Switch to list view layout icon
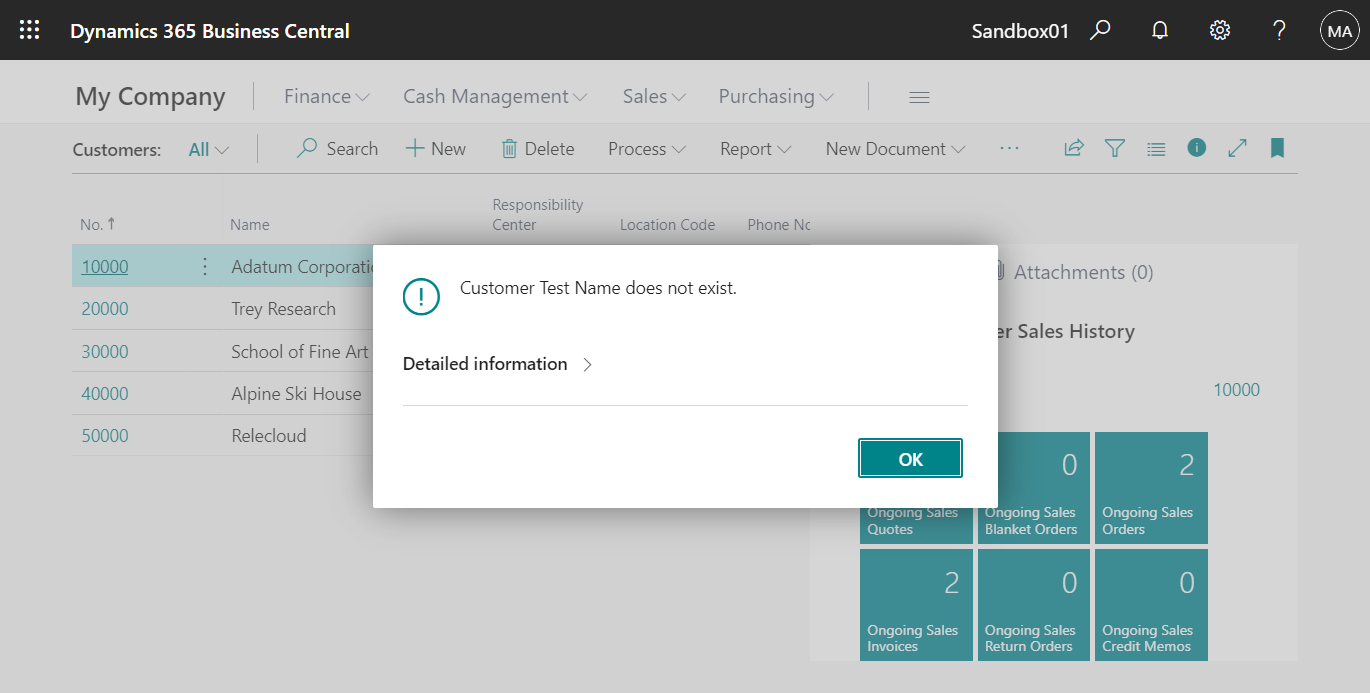 (x=1156, y=148)
